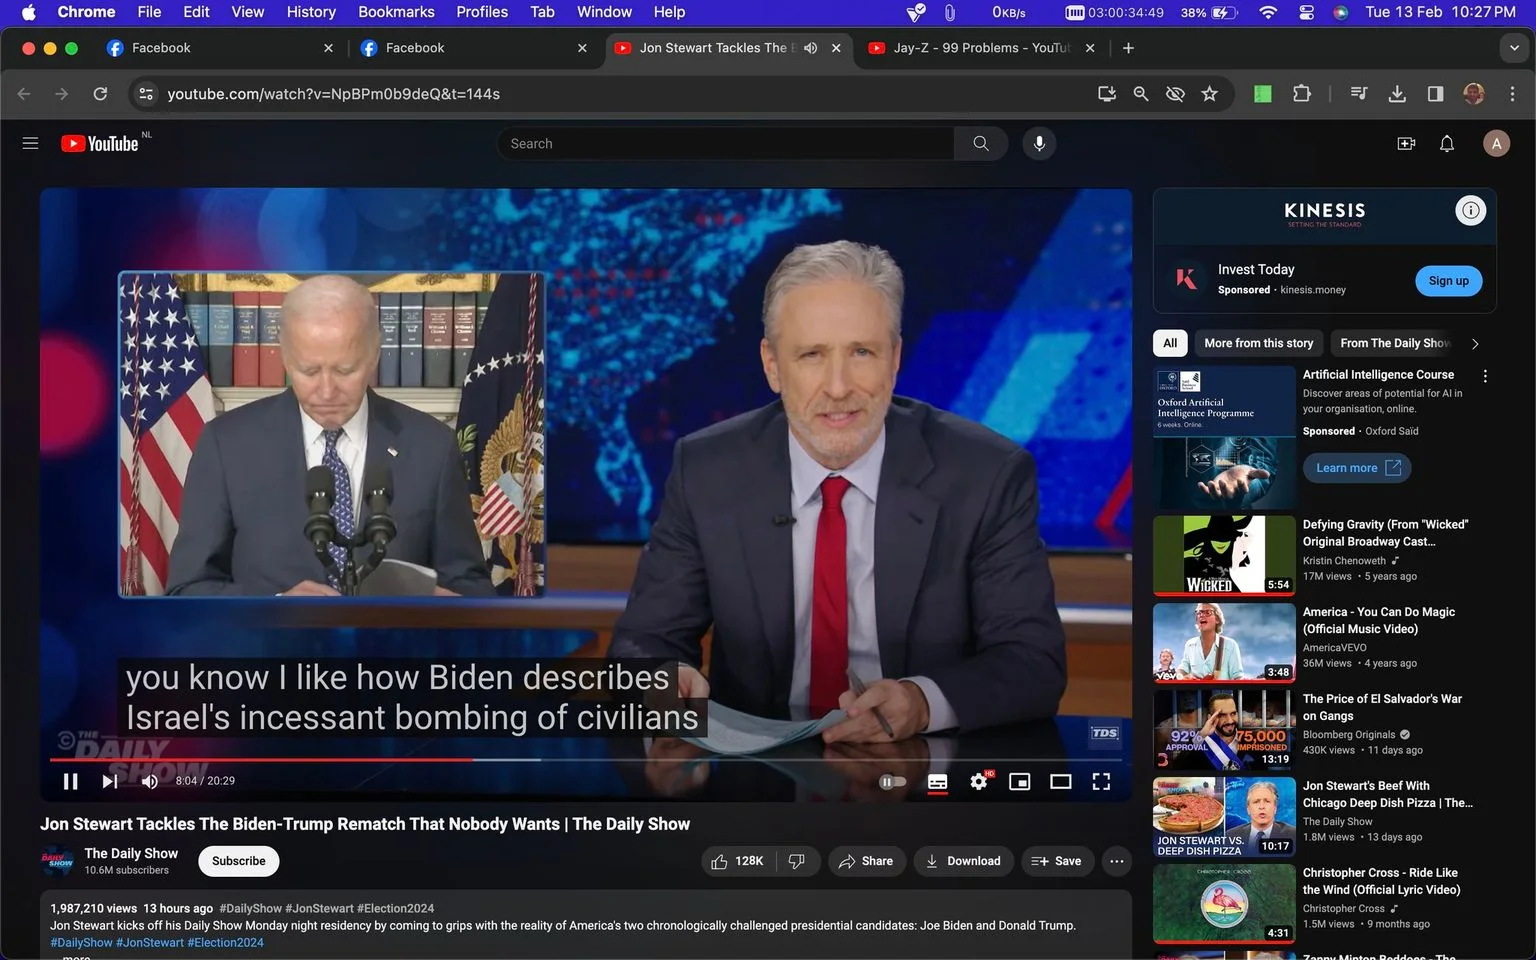Screen dimensions: 1536x960
Task: Open YouTube notifications bell
Action: click(1446, 144)
